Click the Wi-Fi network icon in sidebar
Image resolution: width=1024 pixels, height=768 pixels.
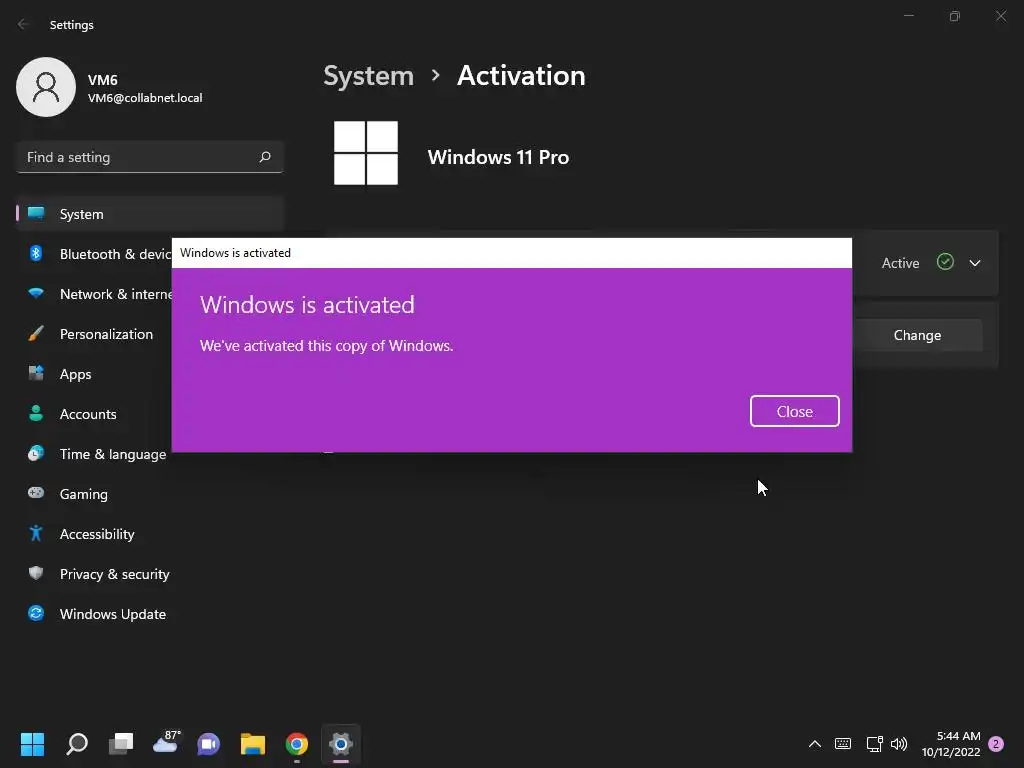tap(36, 293)
